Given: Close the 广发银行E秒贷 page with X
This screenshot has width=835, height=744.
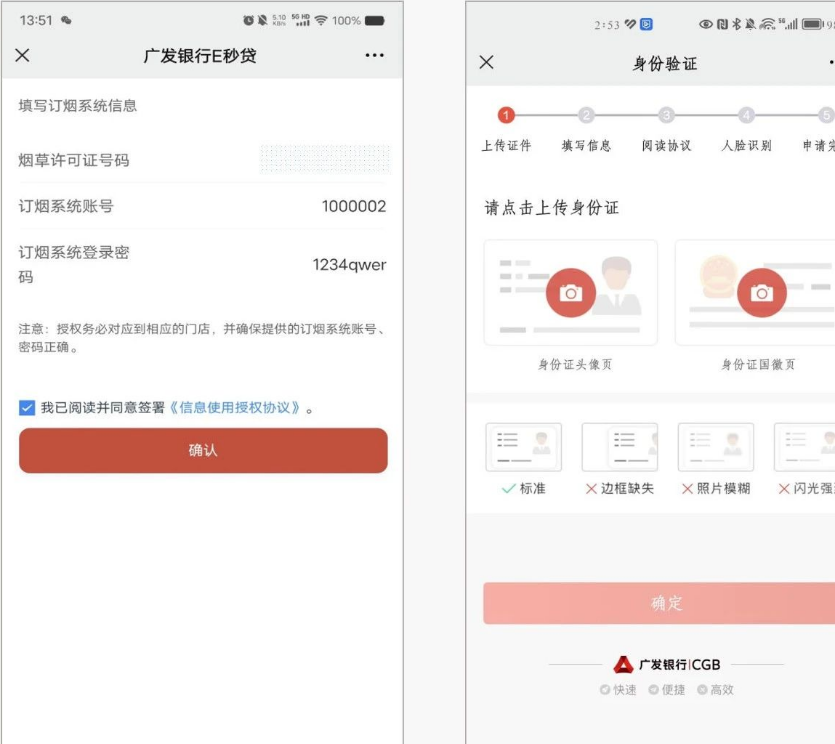Looking at the screenshot, I should (x=22, y=56).
